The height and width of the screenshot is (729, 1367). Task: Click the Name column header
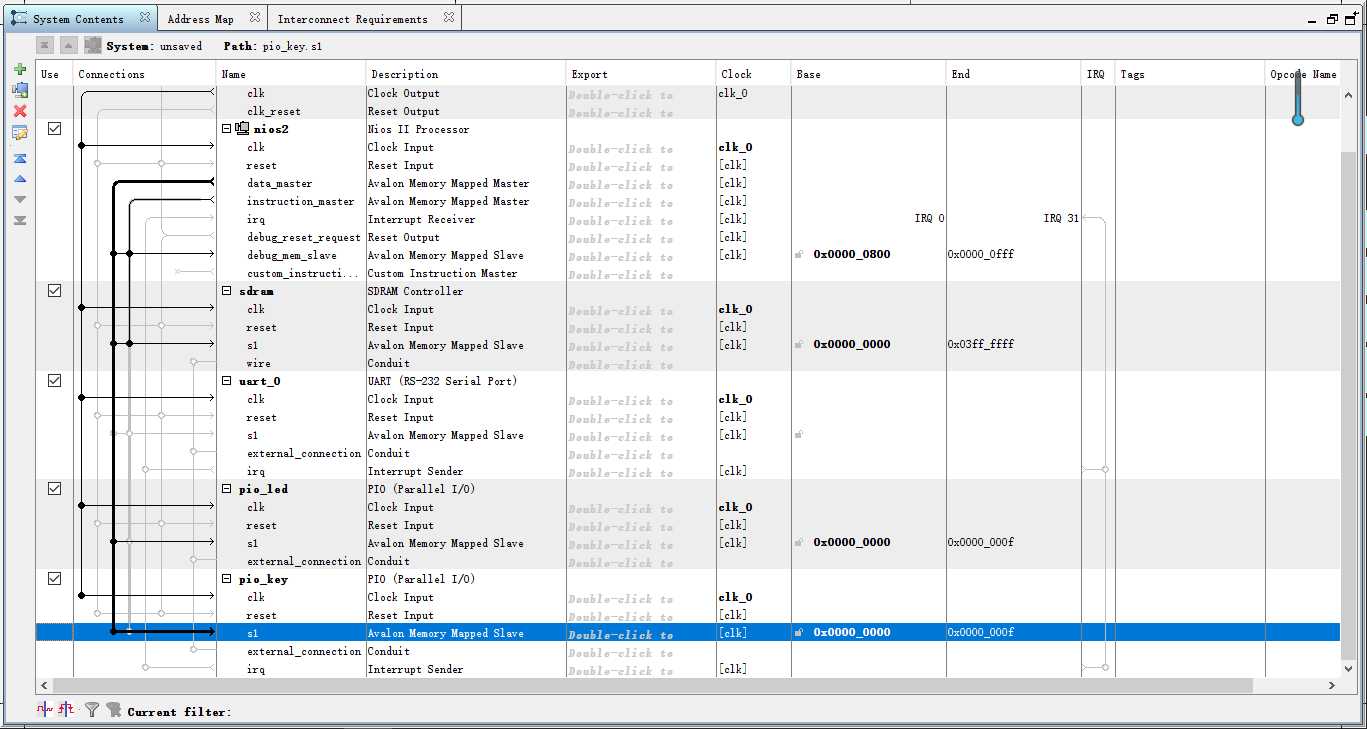[291, 74]
